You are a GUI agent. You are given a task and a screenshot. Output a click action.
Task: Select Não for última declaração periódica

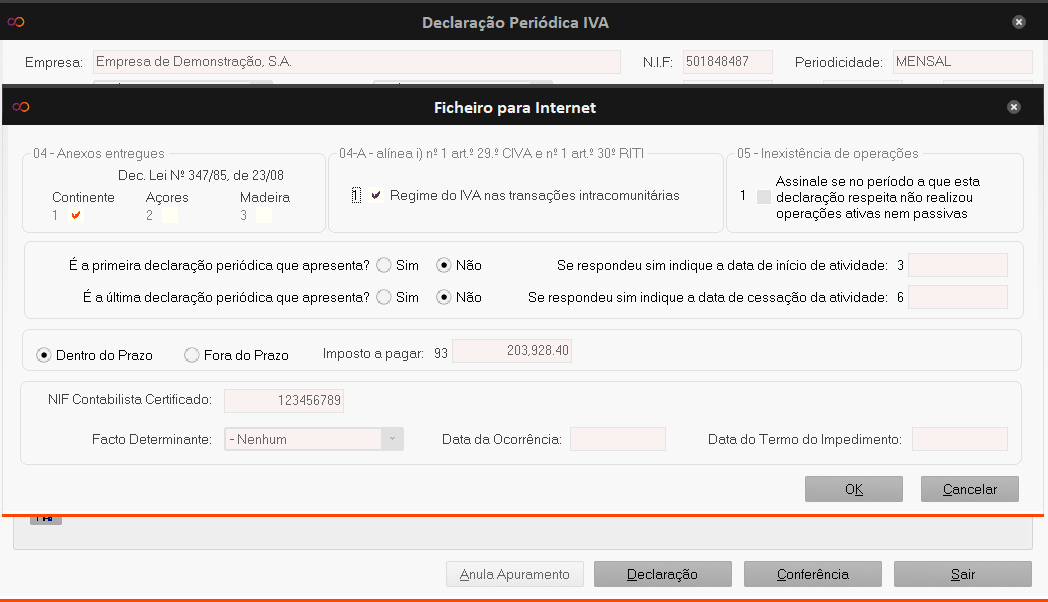pyautogui.click(x=444, y=297)
